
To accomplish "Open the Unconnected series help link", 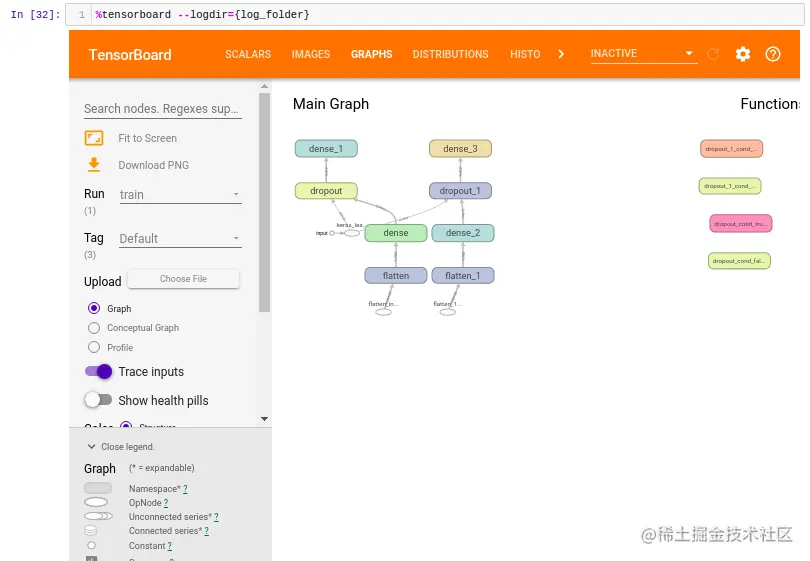I will click(216, 517).
